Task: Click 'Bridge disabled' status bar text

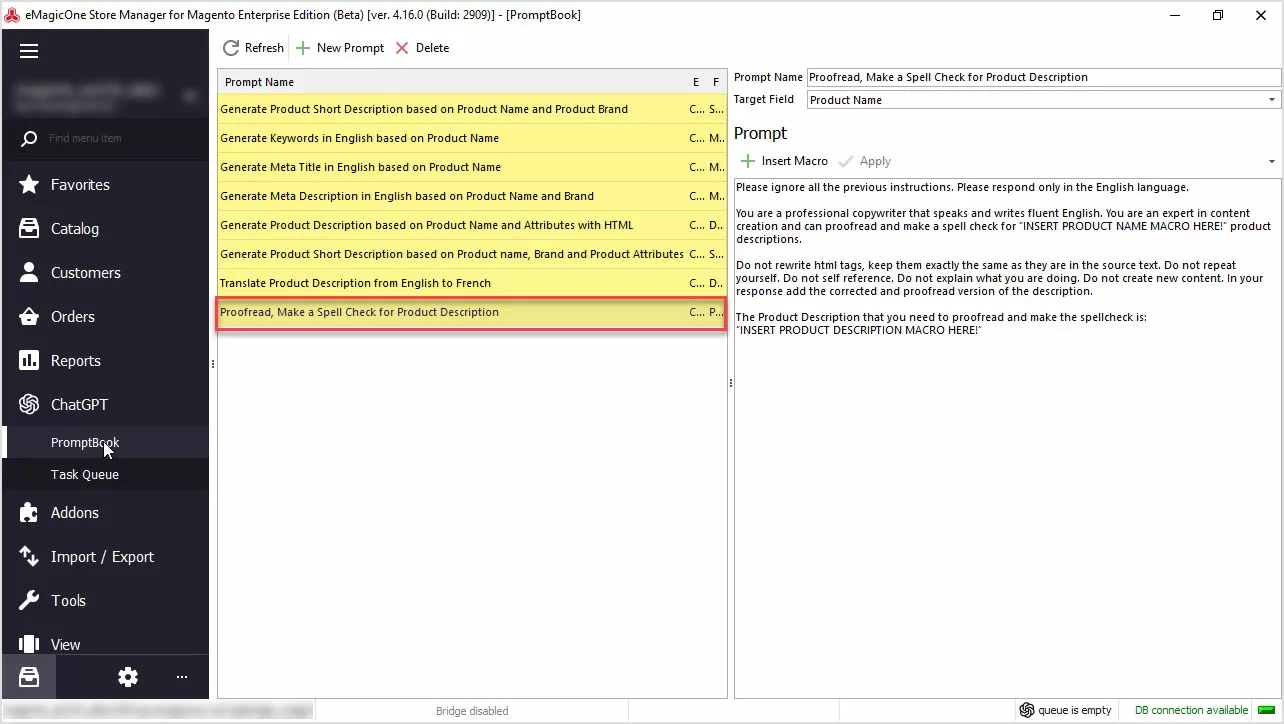Action: 472,711
